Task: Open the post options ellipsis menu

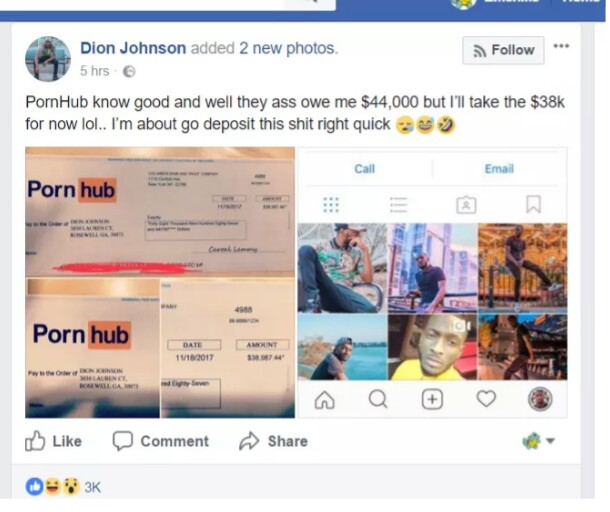Action: (561, 46)
